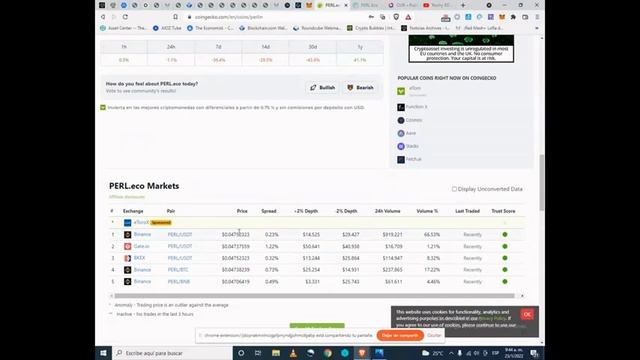Toggle the Display Unconverted Data checkbox

(454, 189)
